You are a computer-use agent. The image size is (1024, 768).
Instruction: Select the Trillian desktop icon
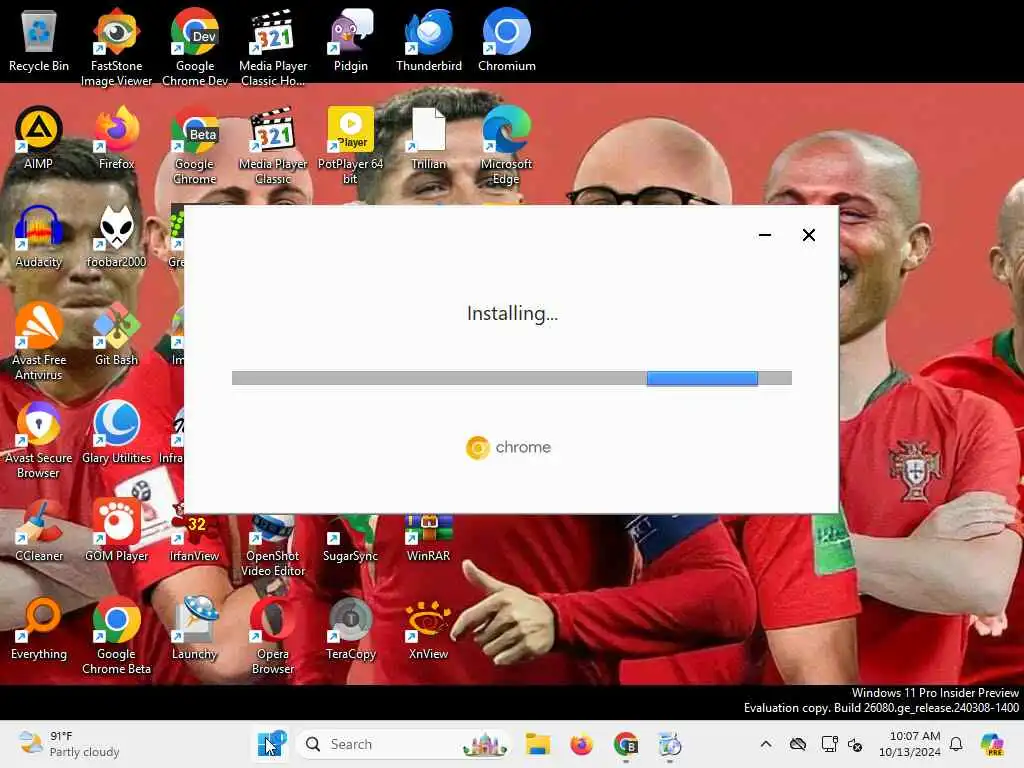[x=428, y=138]
